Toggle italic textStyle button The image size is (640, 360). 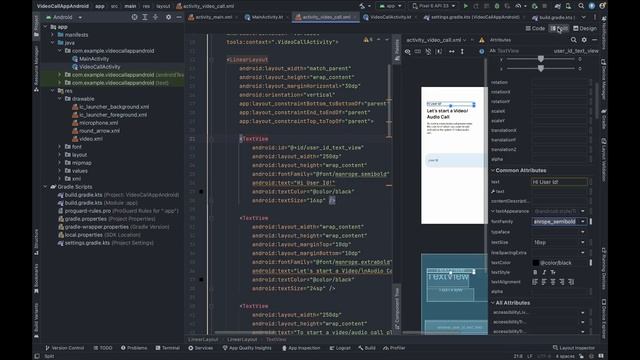pos(544,272)
